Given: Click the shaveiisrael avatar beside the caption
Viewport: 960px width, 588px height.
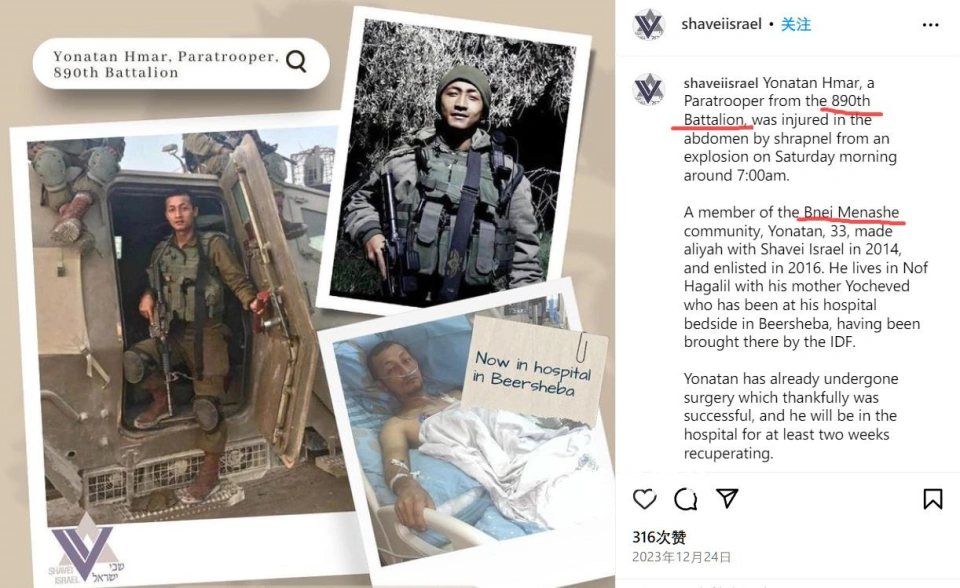Looking at the screenshot, I should (x=648, y=89).
